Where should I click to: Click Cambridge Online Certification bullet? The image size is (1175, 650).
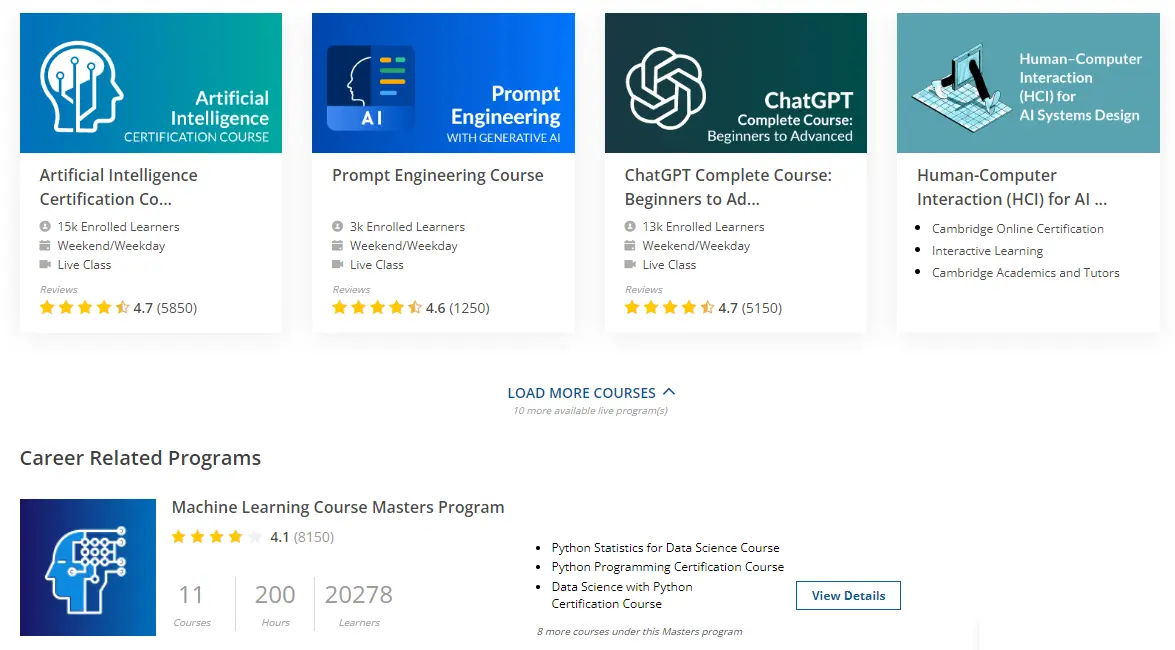coord(1018,229)
